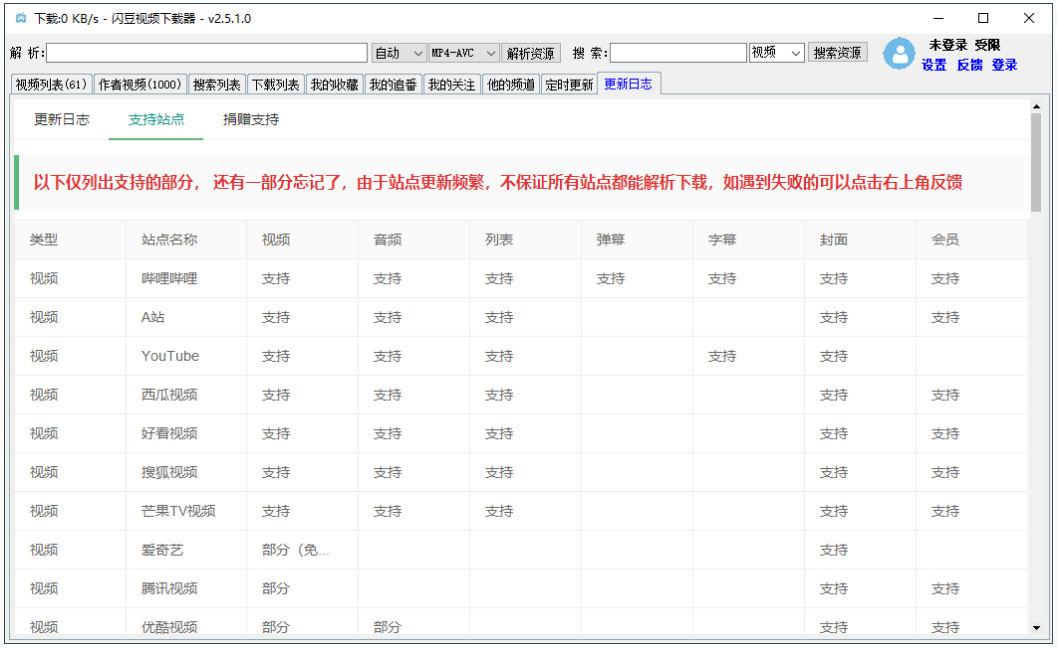Viewport: 1058px width, 648px height.
Task: Click the 登录 login link
Action: coord(1003,65)
